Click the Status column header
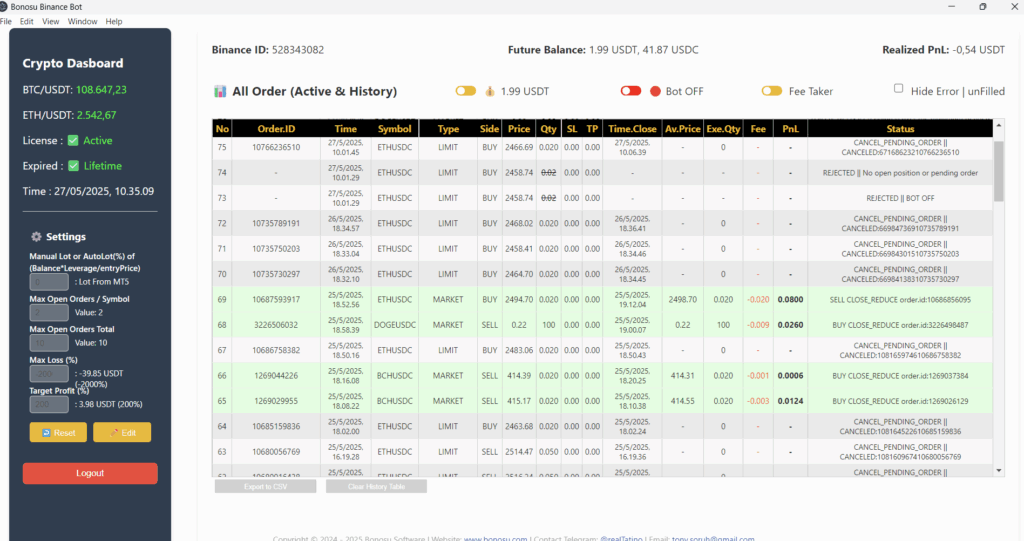The height and width of the screenshot is (541, 1024). coord(900,129)
